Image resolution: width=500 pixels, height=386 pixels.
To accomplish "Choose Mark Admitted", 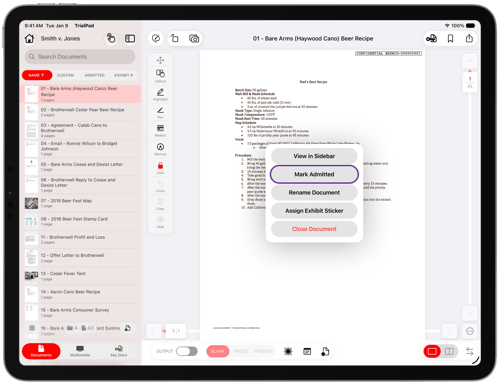I will click(x=314, y=174).
